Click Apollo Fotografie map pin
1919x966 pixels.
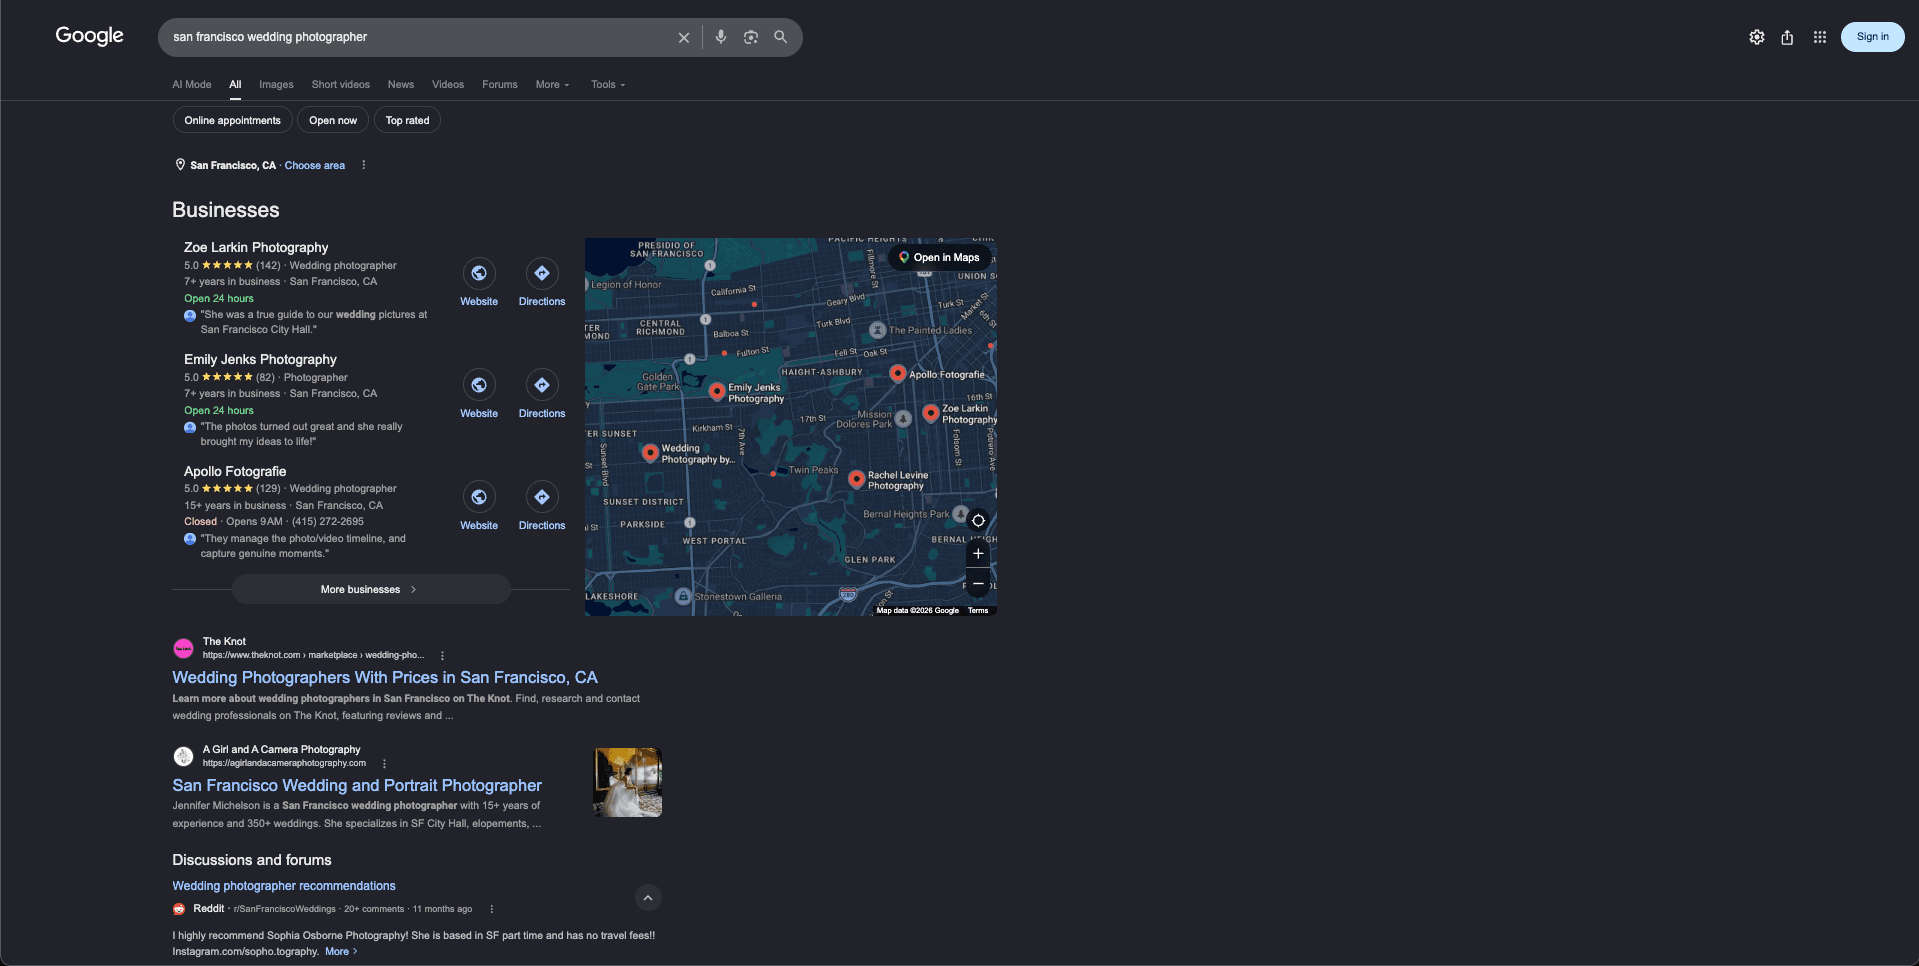(x=898, y=373)
